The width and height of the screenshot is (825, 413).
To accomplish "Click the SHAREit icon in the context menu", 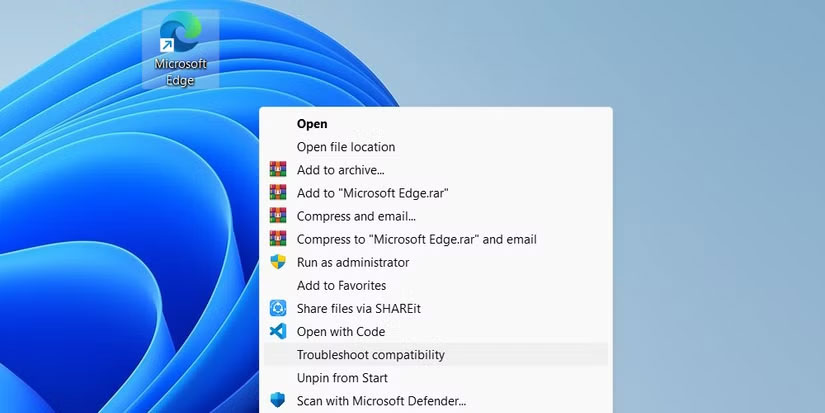I will click(x=278, y=309).
